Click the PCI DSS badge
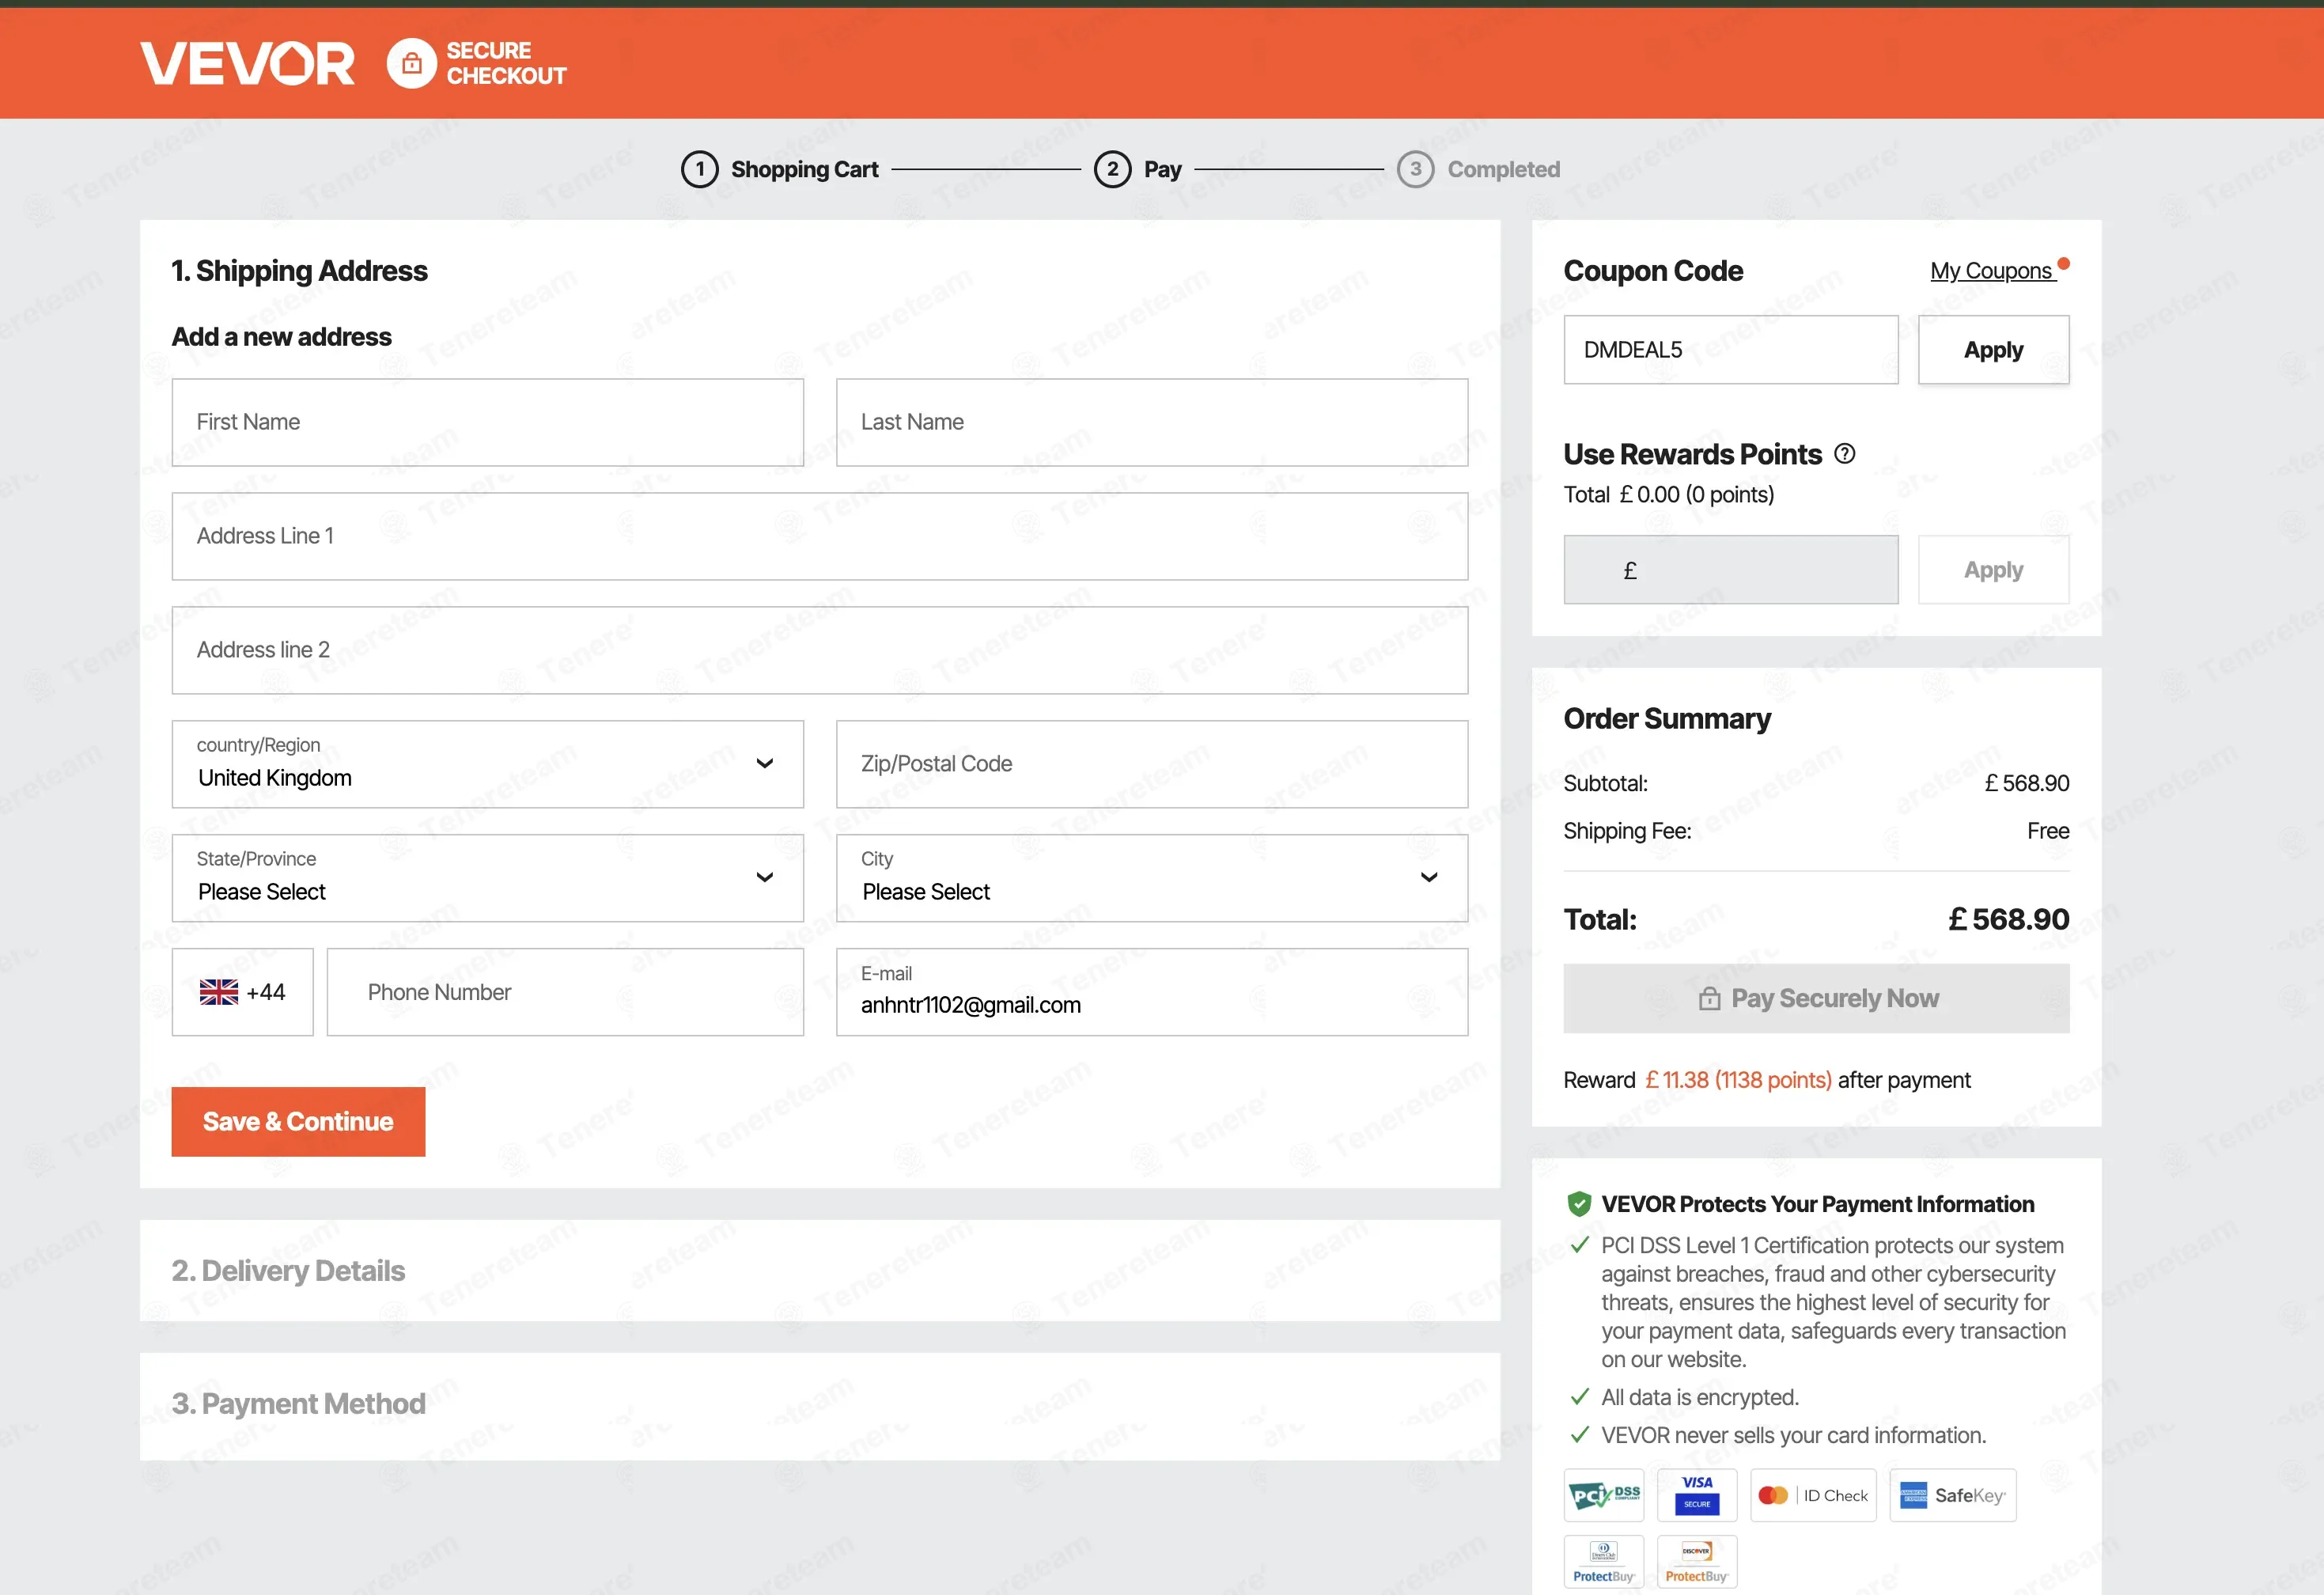The image size is (2324, 1595). pos(1604,1495)
